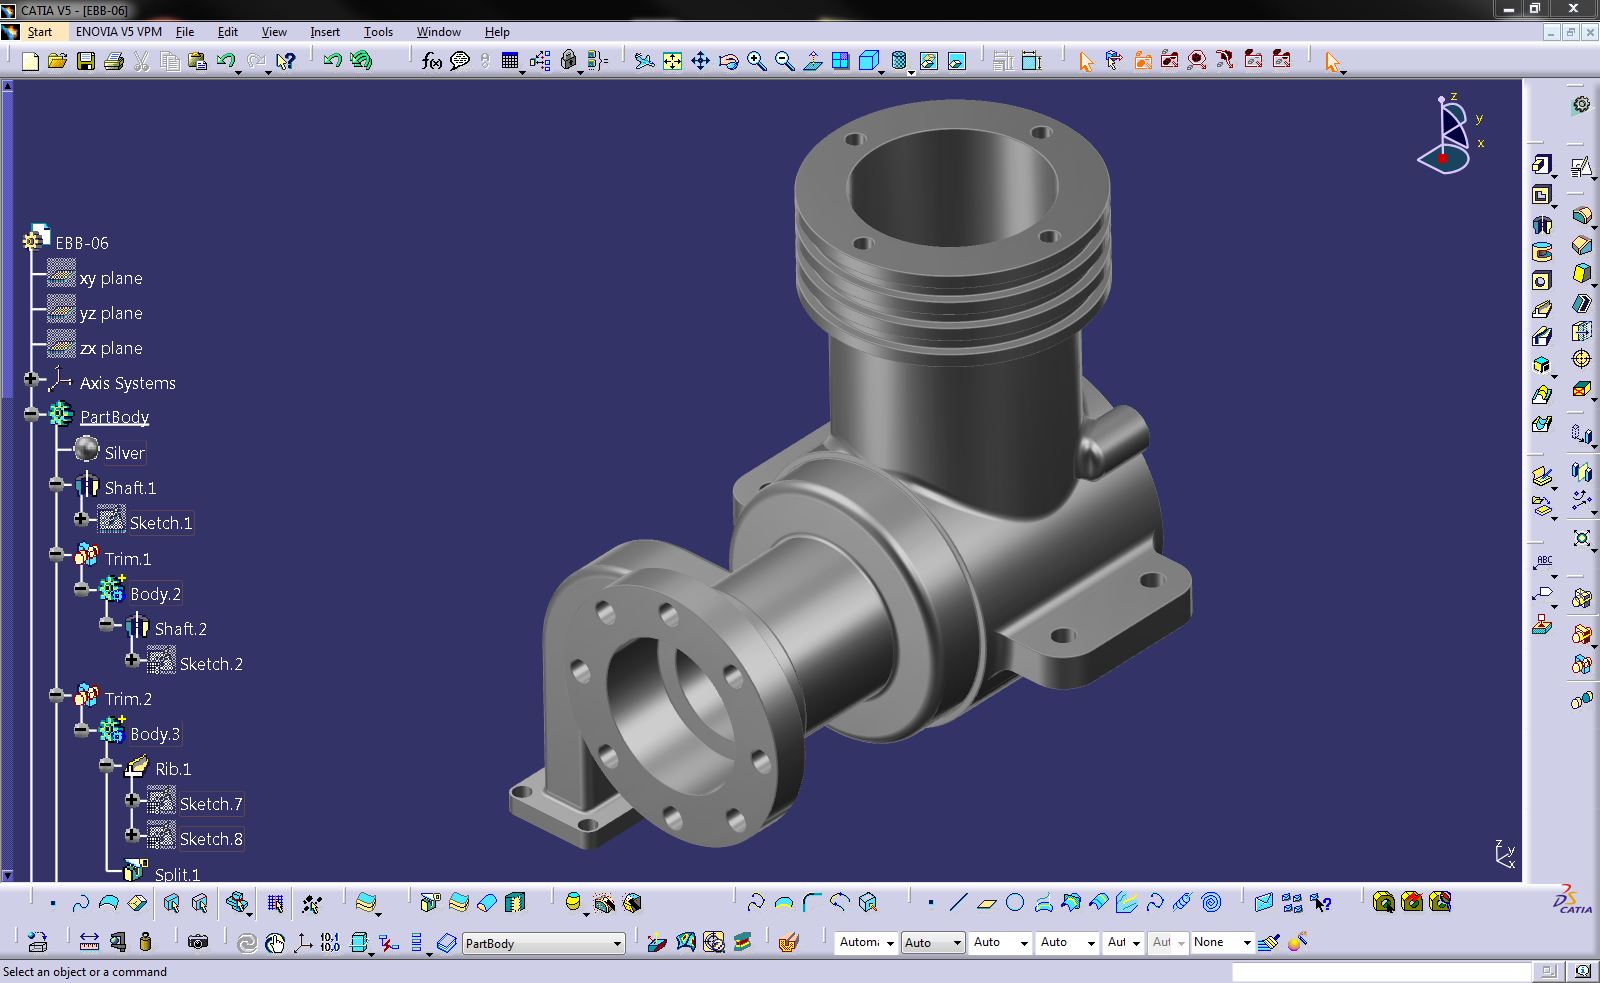The width and height of the screenshot is (1600, 983).
Task: Click the Capture camera icon
Action: pyautogui.click(x=198, y=942)
